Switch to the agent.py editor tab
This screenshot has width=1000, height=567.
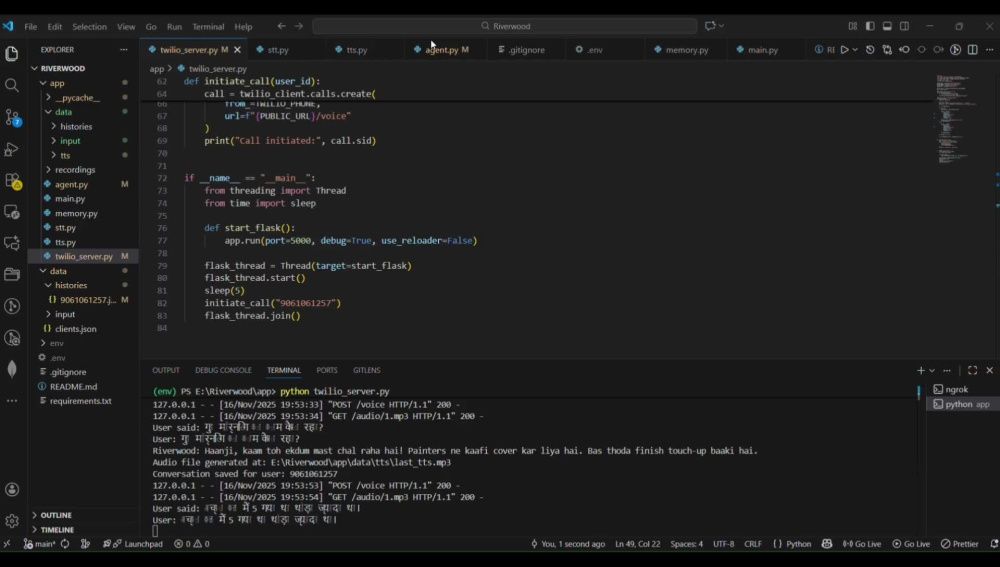(x=441, y=50)
